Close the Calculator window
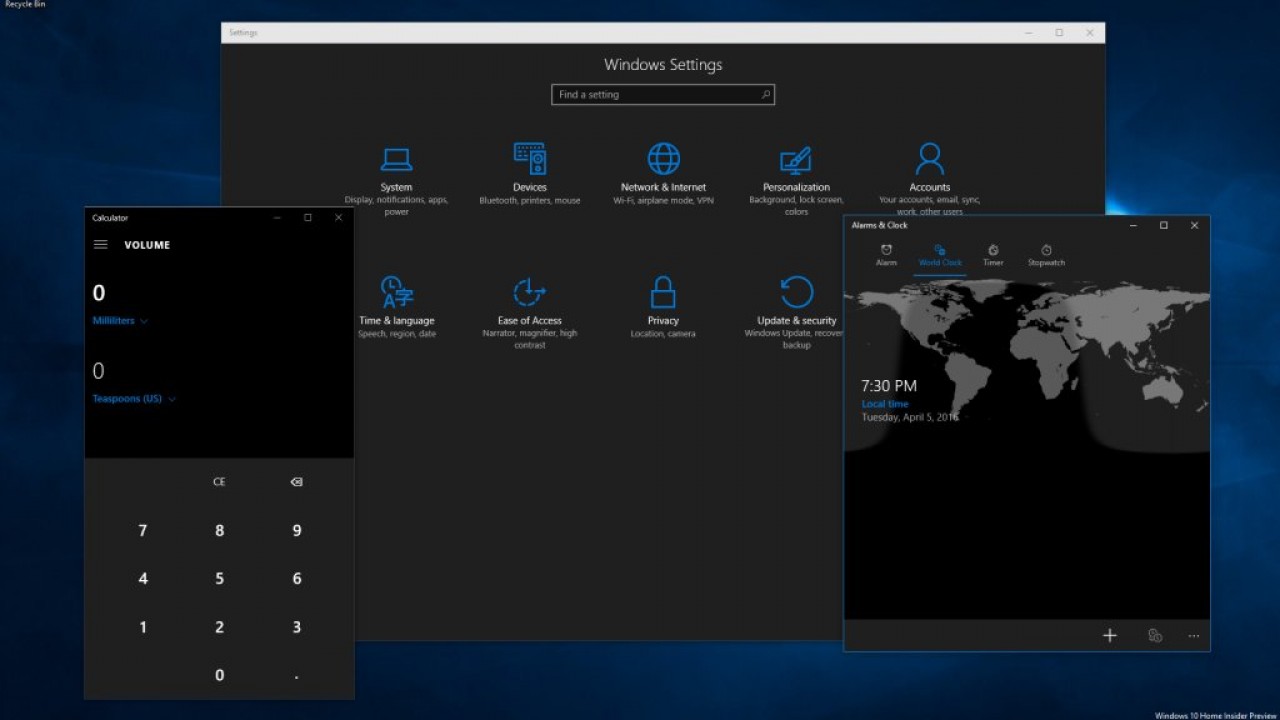The width and height of the screenshot is (1280, 720). click(x=338, y=218)
